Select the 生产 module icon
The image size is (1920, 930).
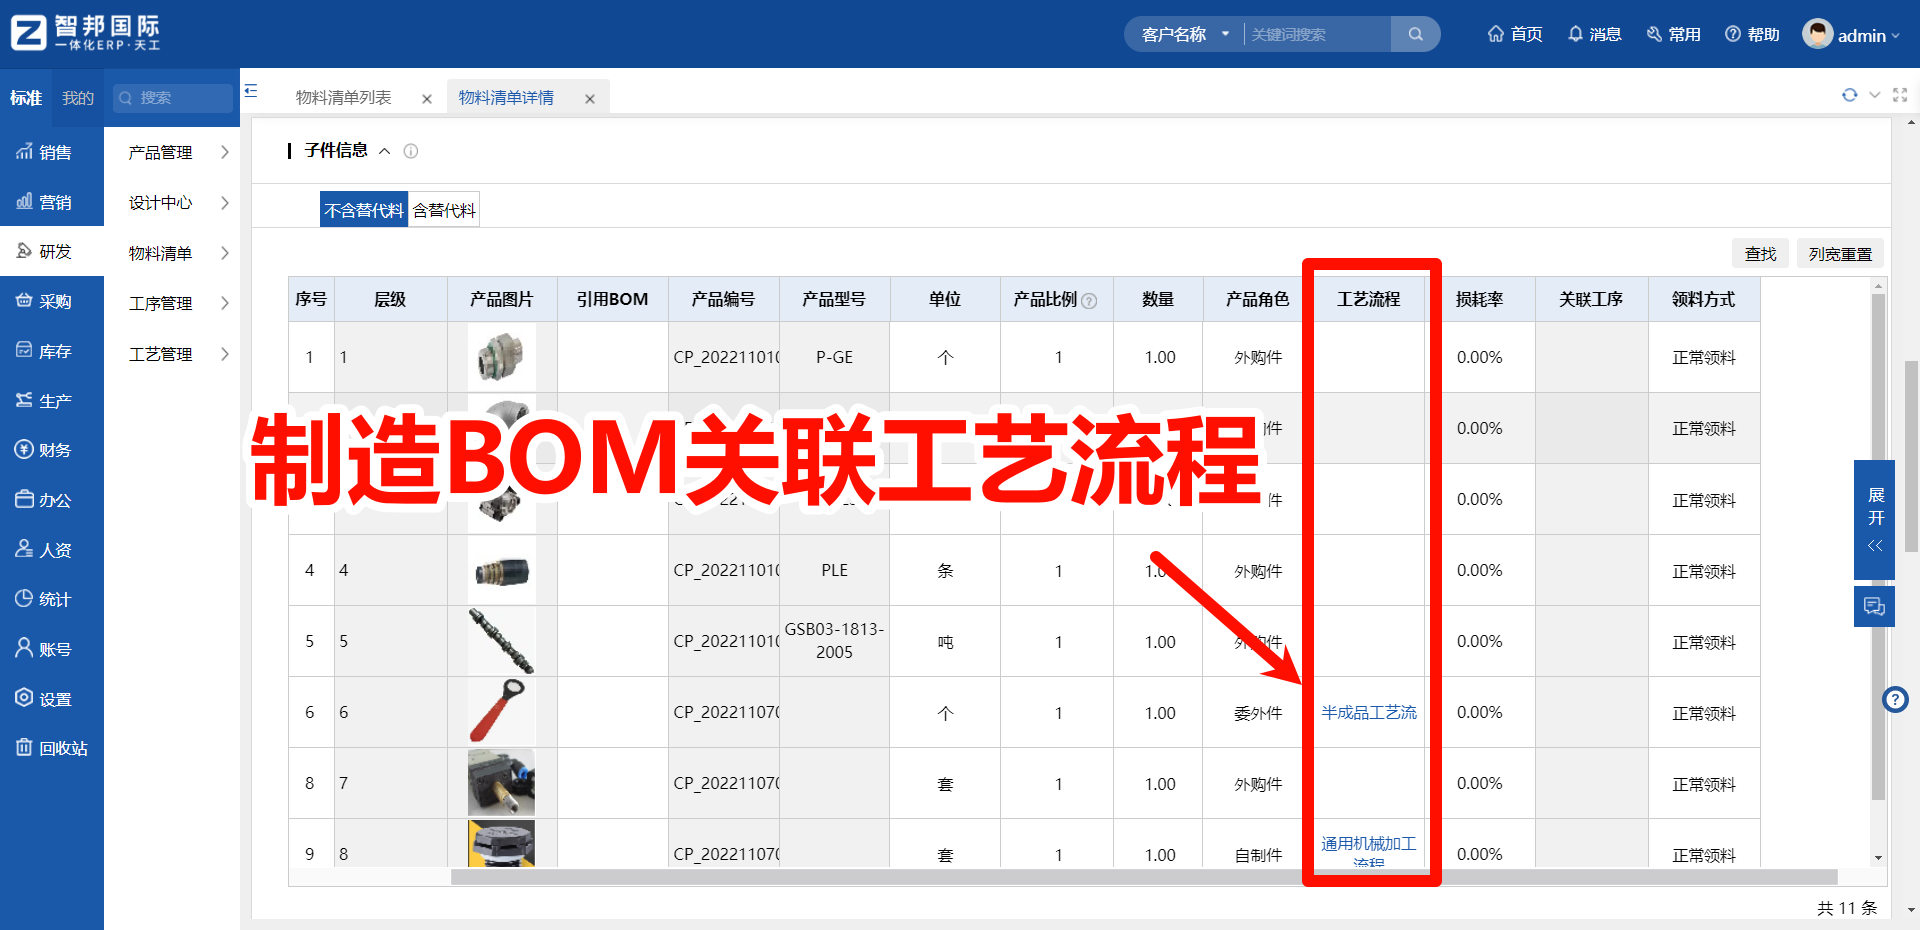(52, 400)
